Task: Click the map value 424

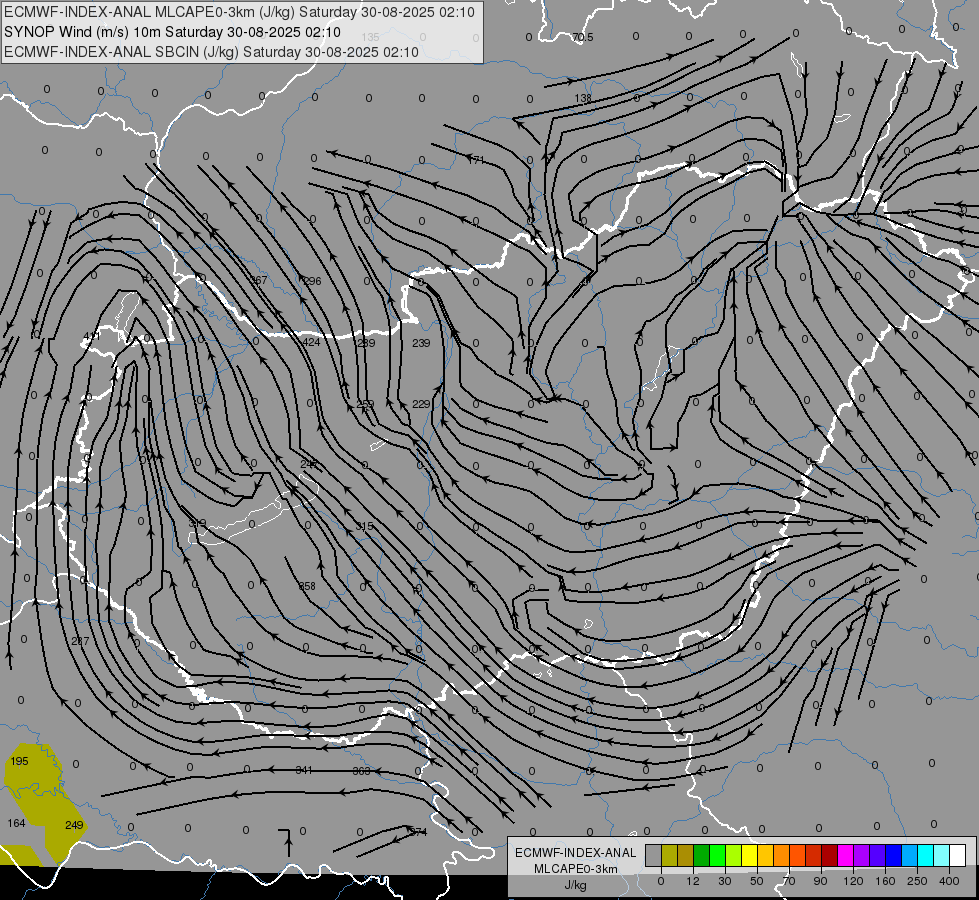Action: click(x=311, y=342)
